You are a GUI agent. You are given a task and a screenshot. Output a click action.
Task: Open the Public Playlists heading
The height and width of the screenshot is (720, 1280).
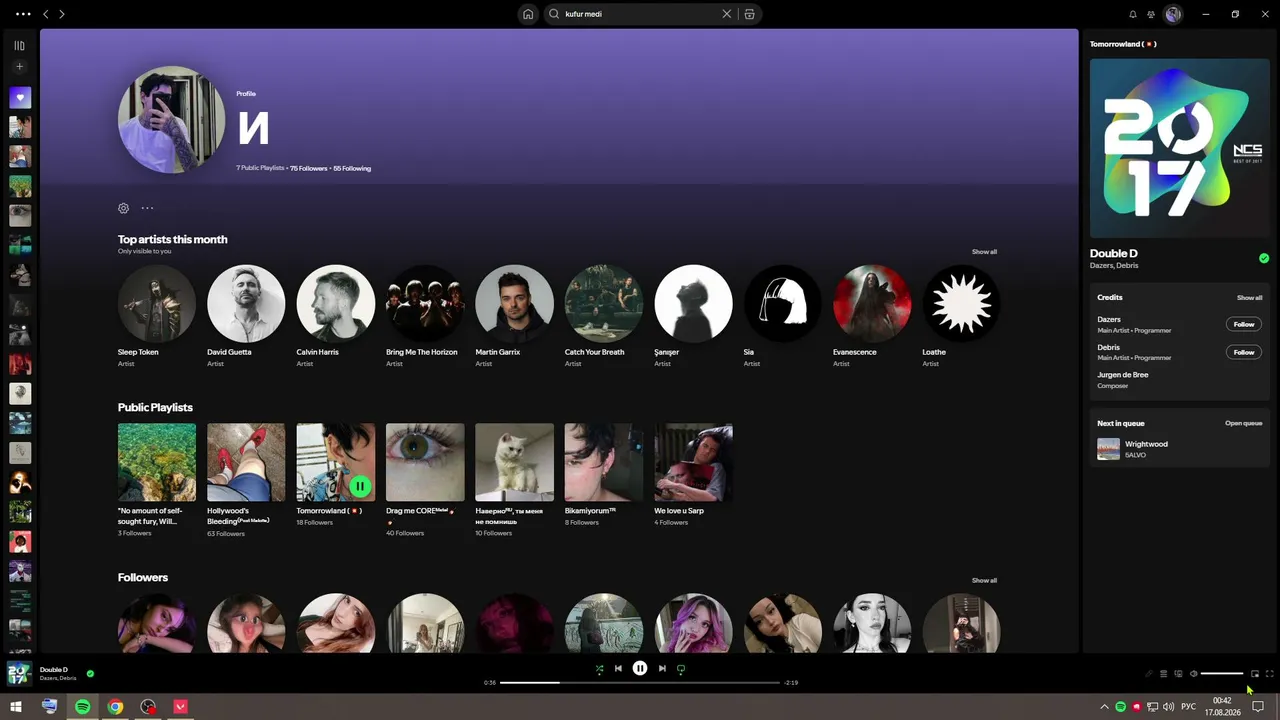[155, 407]
